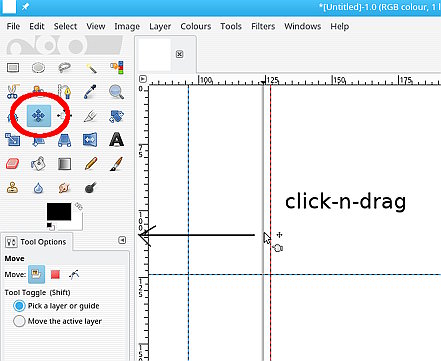Open image menu button at ruler corner
The height and width of the screenshot is (361, 441).
143,79
